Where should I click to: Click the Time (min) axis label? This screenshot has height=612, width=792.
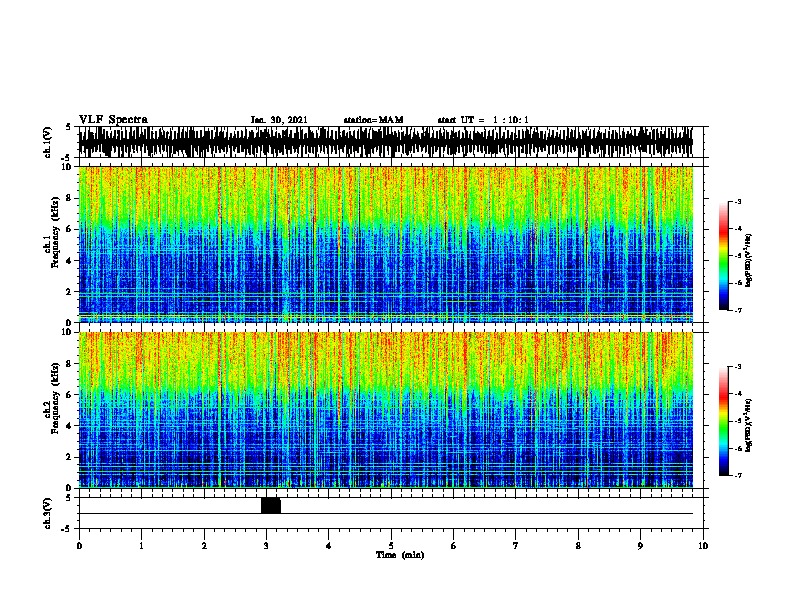(400, 555)
